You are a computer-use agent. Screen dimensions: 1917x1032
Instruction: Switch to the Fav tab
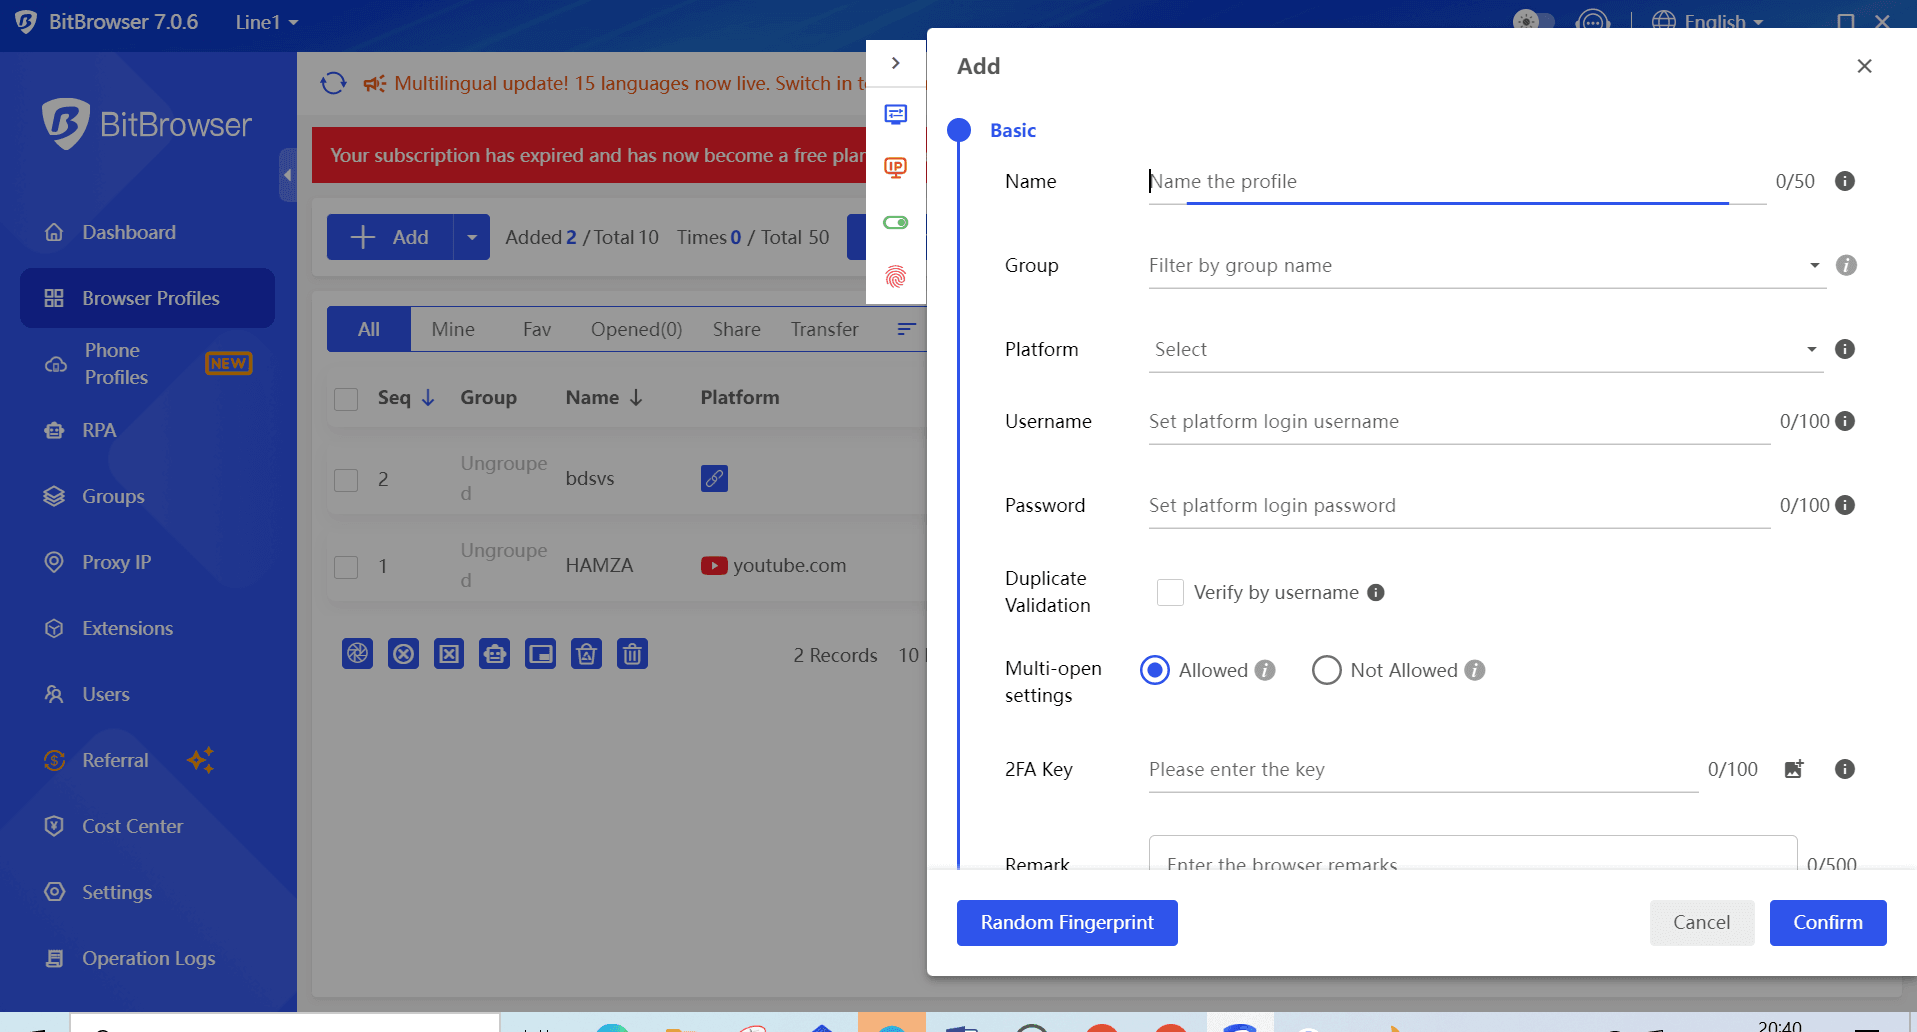[537, 329]
